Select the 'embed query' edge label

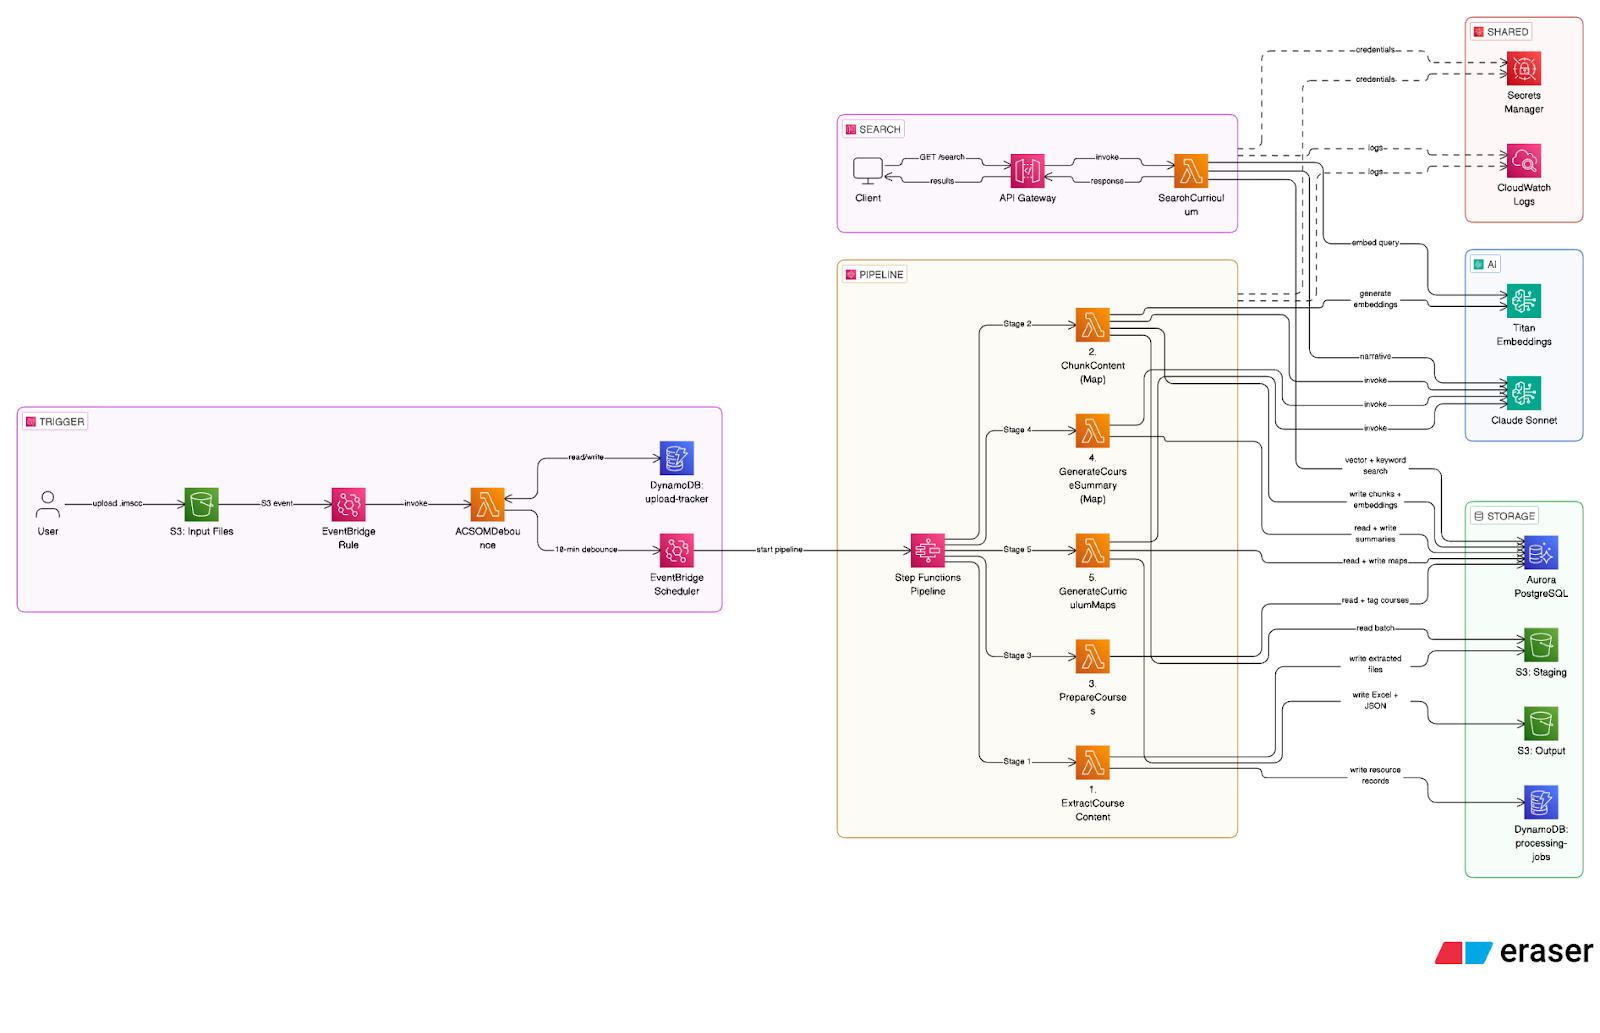(1375, 243)
